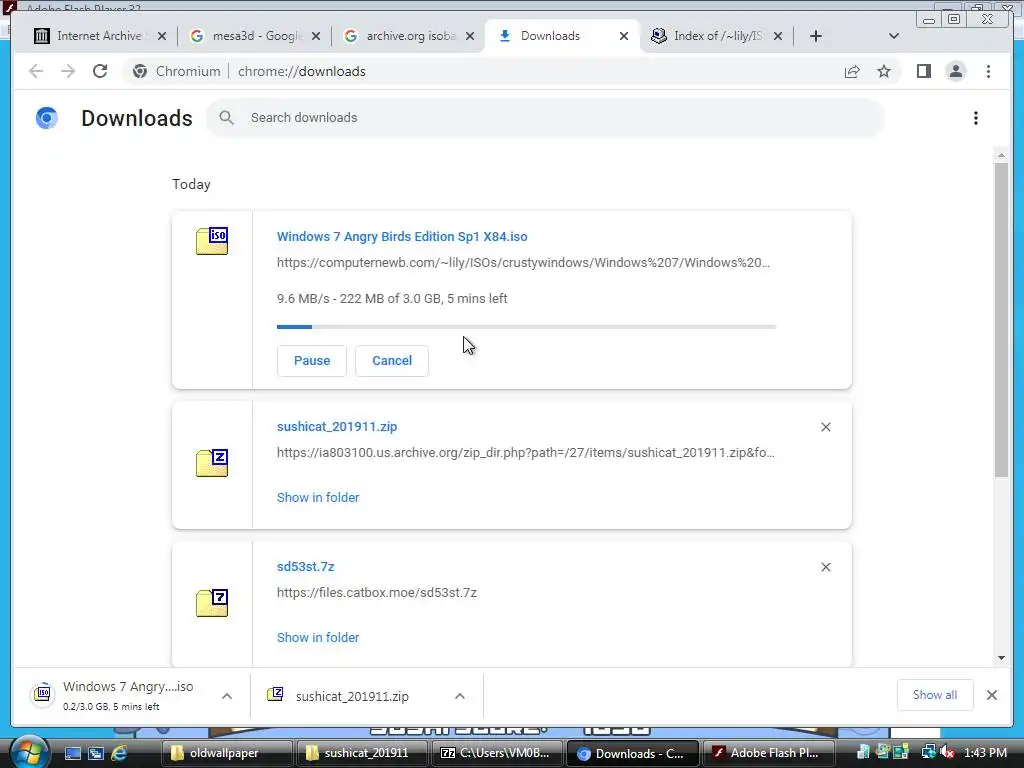Focus the Search downloads field
Screen dimensions: 1024x768
545,118
